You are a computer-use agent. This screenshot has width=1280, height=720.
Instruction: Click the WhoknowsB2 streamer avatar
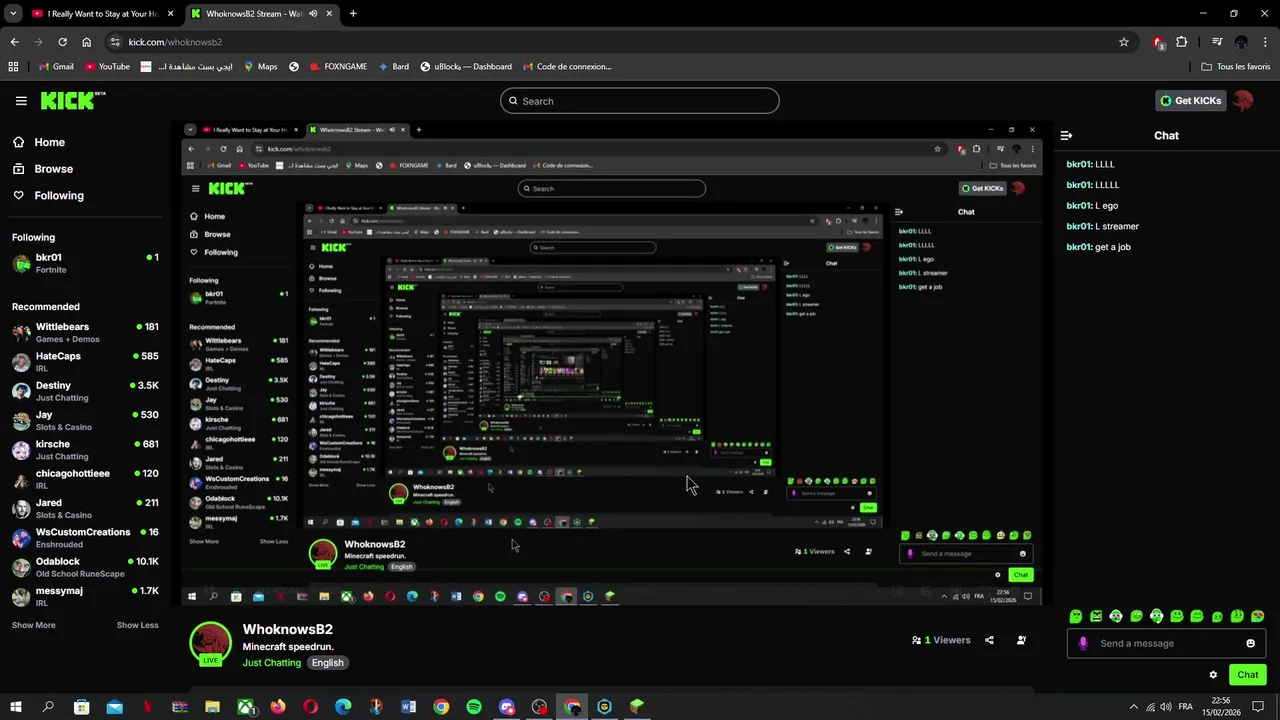(x=210, y=644)
